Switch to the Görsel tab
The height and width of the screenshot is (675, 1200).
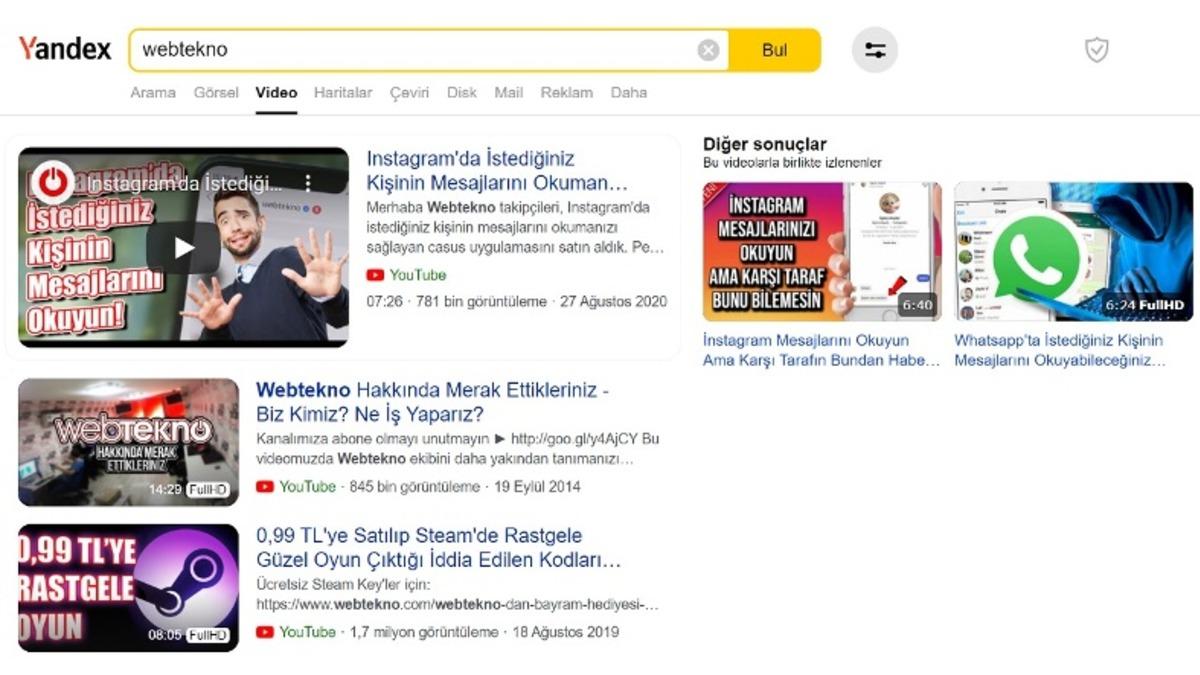point(215,92)
